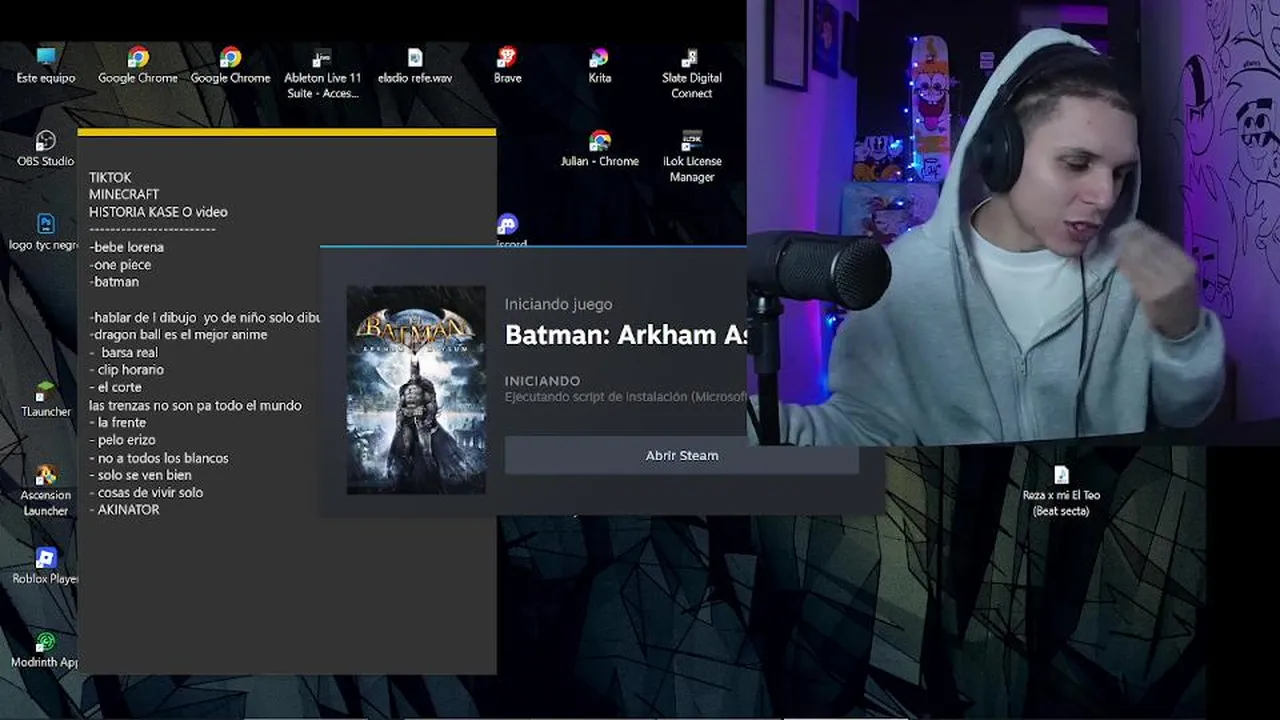Open the logo tyc negro file icon

(x=45, y=231)
